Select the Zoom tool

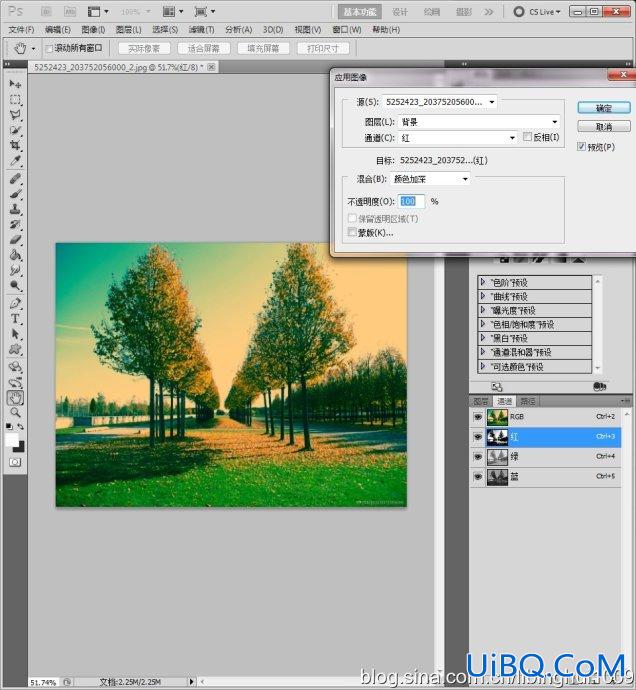click(x=15, y=413)
